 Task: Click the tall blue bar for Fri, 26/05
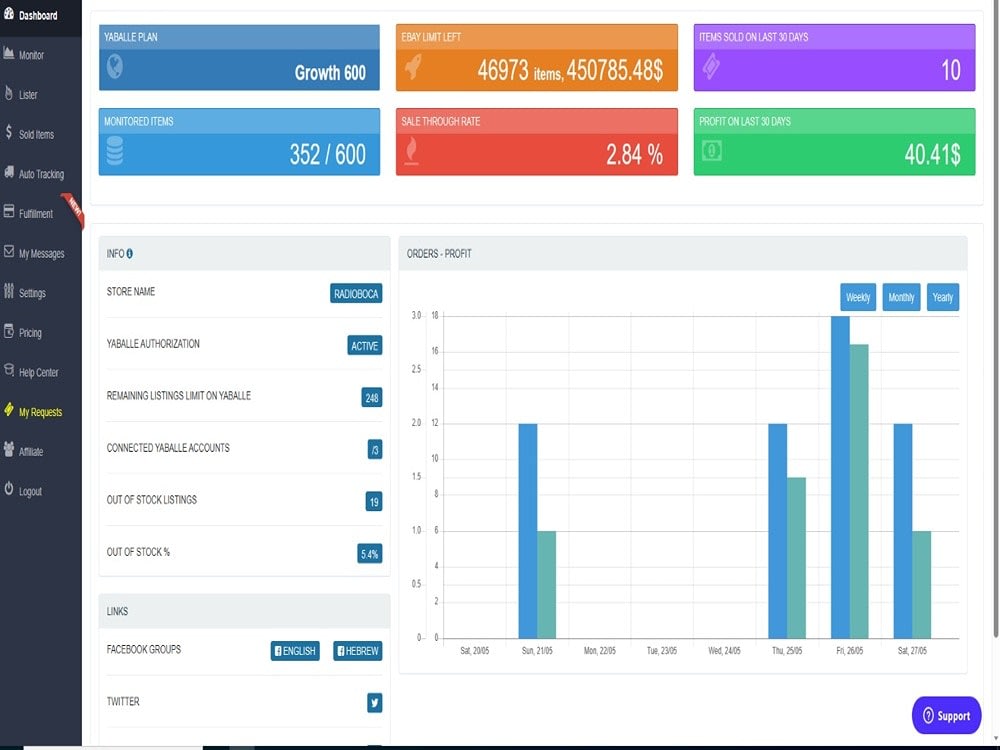(840, 477)
